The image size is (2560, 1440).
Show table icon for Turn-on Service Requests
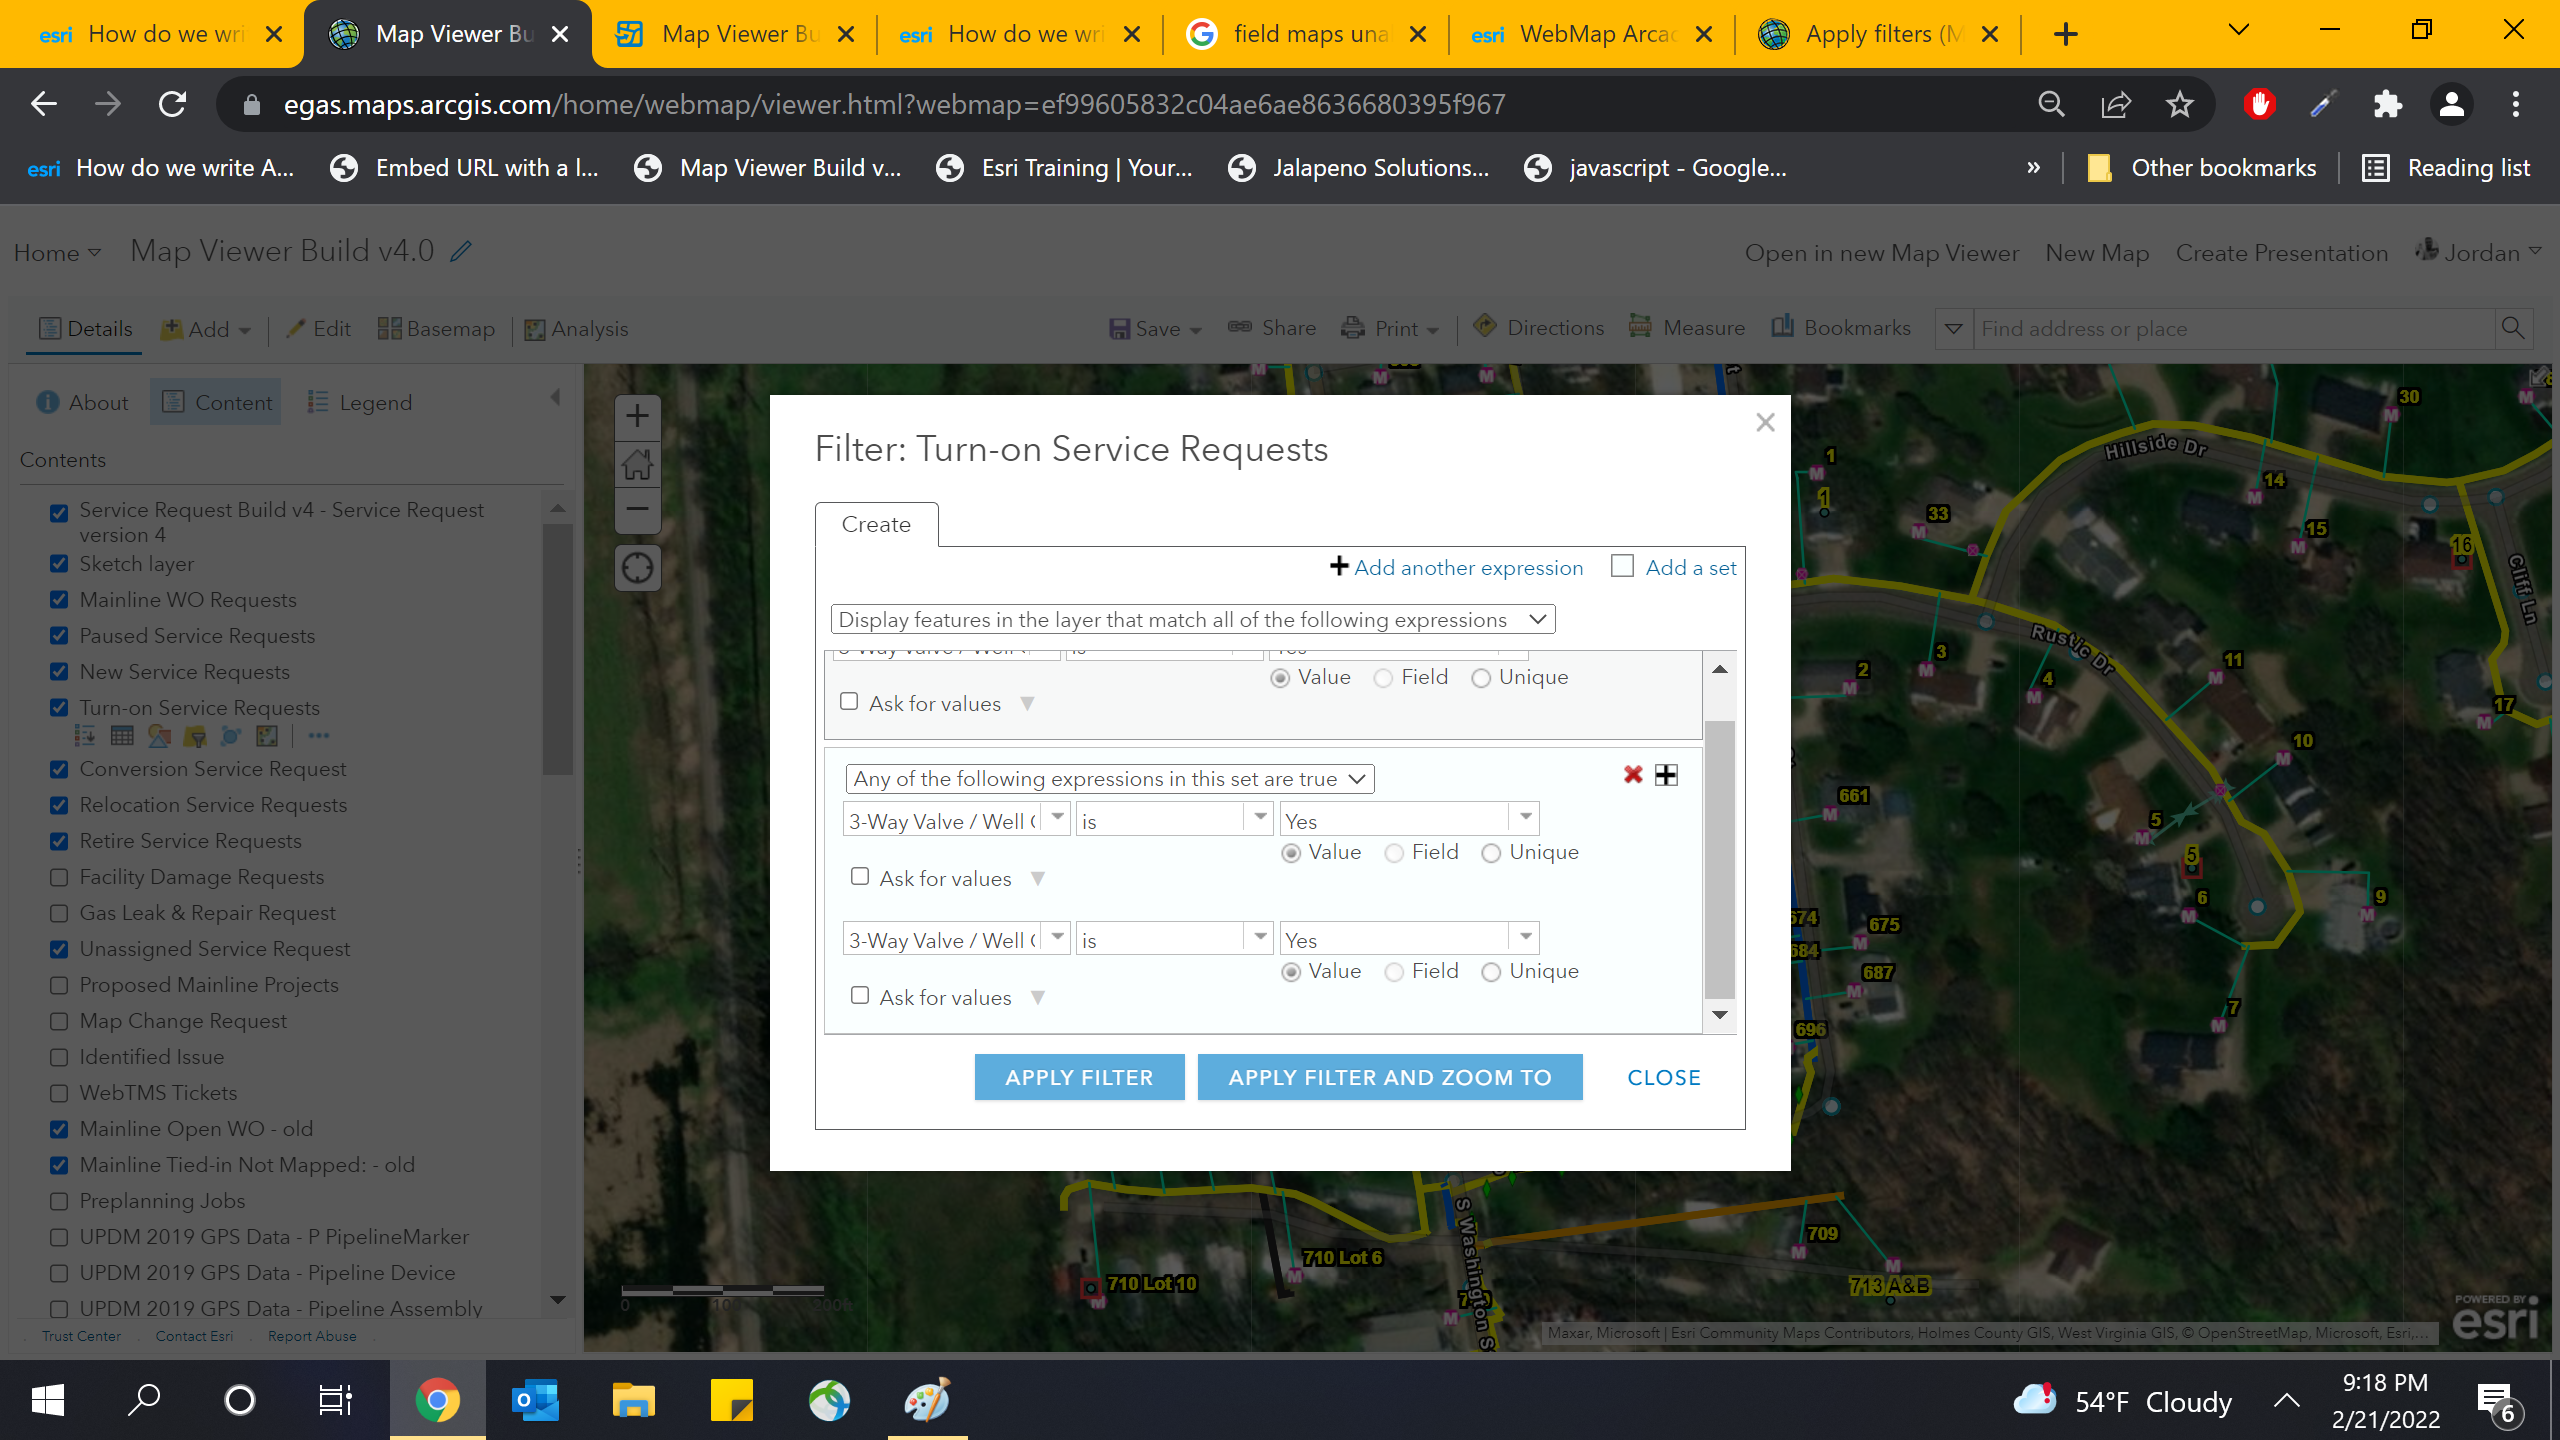coord(122,737)
